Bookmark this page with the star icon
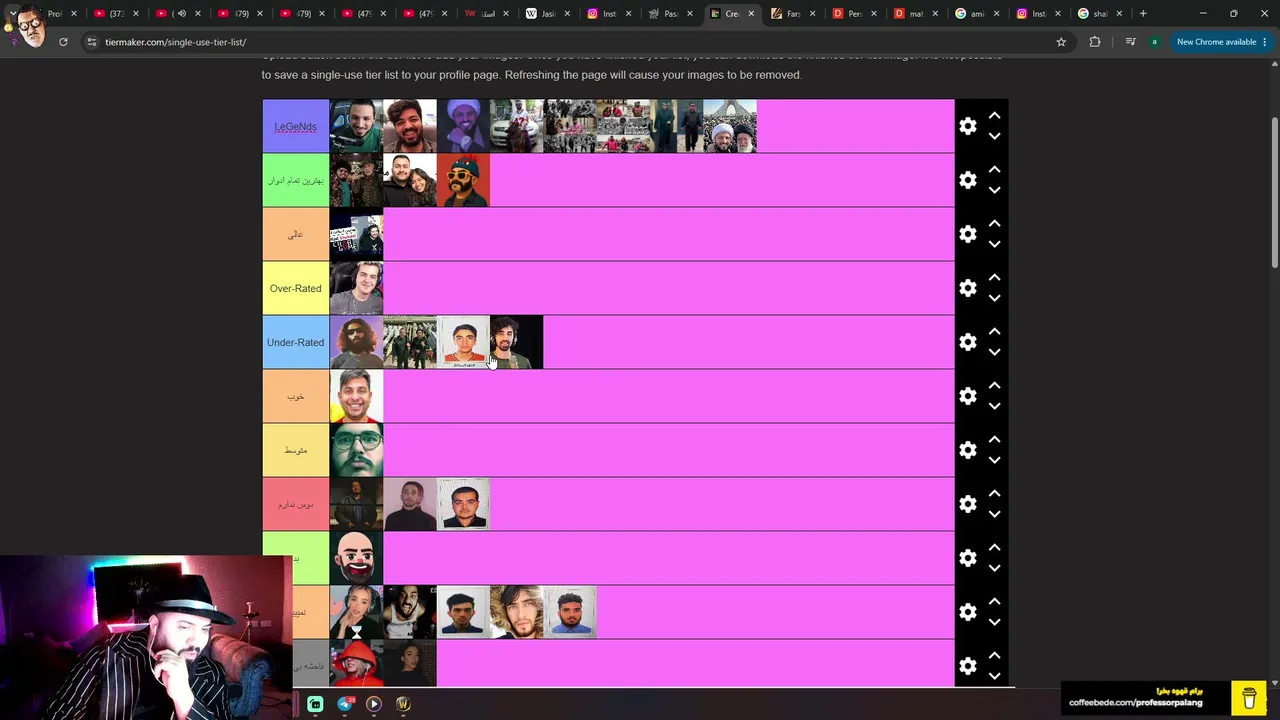This screenshot has width=1280, height=720. coord(1061,42)
